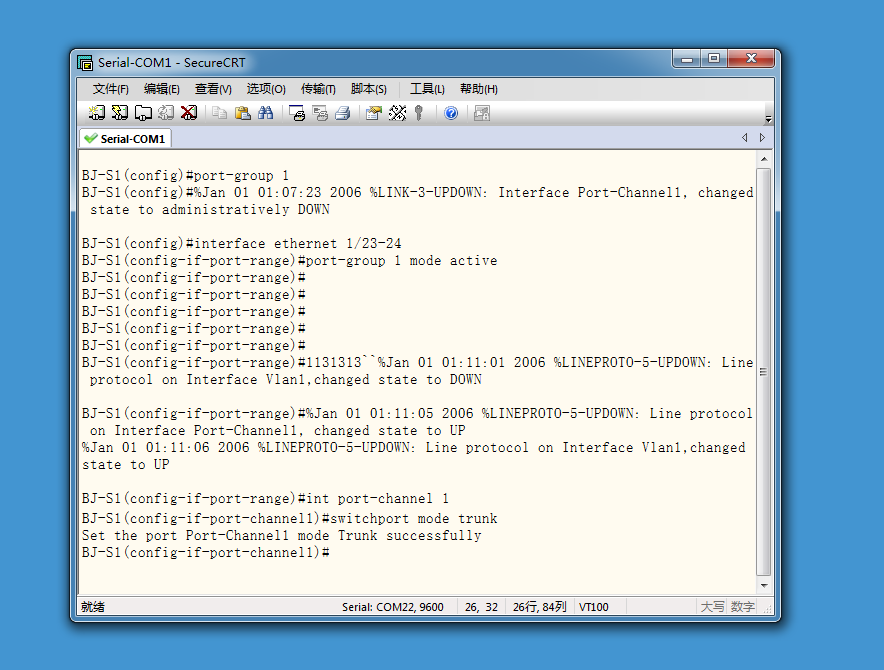Open the 文件(F) menu
The height and width of the screenshot is (670, 884).
coord(110,89)
